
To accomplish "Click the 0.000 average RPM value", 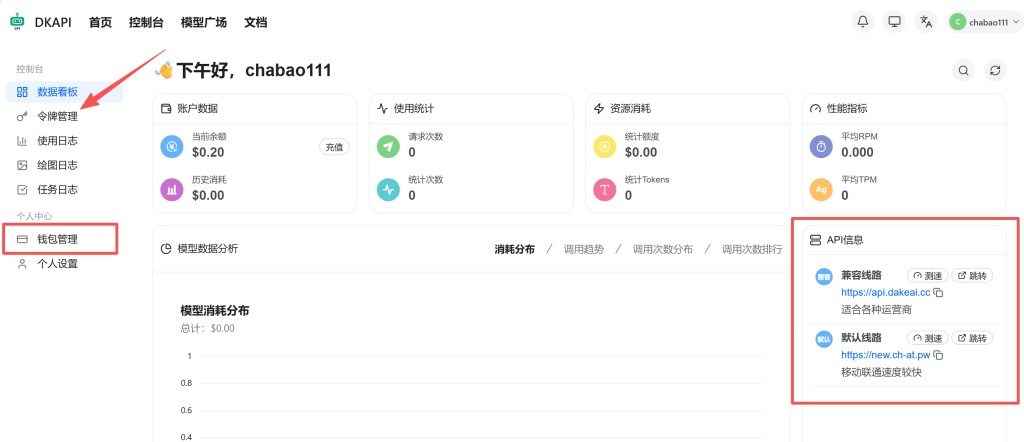I will [857, 152].
